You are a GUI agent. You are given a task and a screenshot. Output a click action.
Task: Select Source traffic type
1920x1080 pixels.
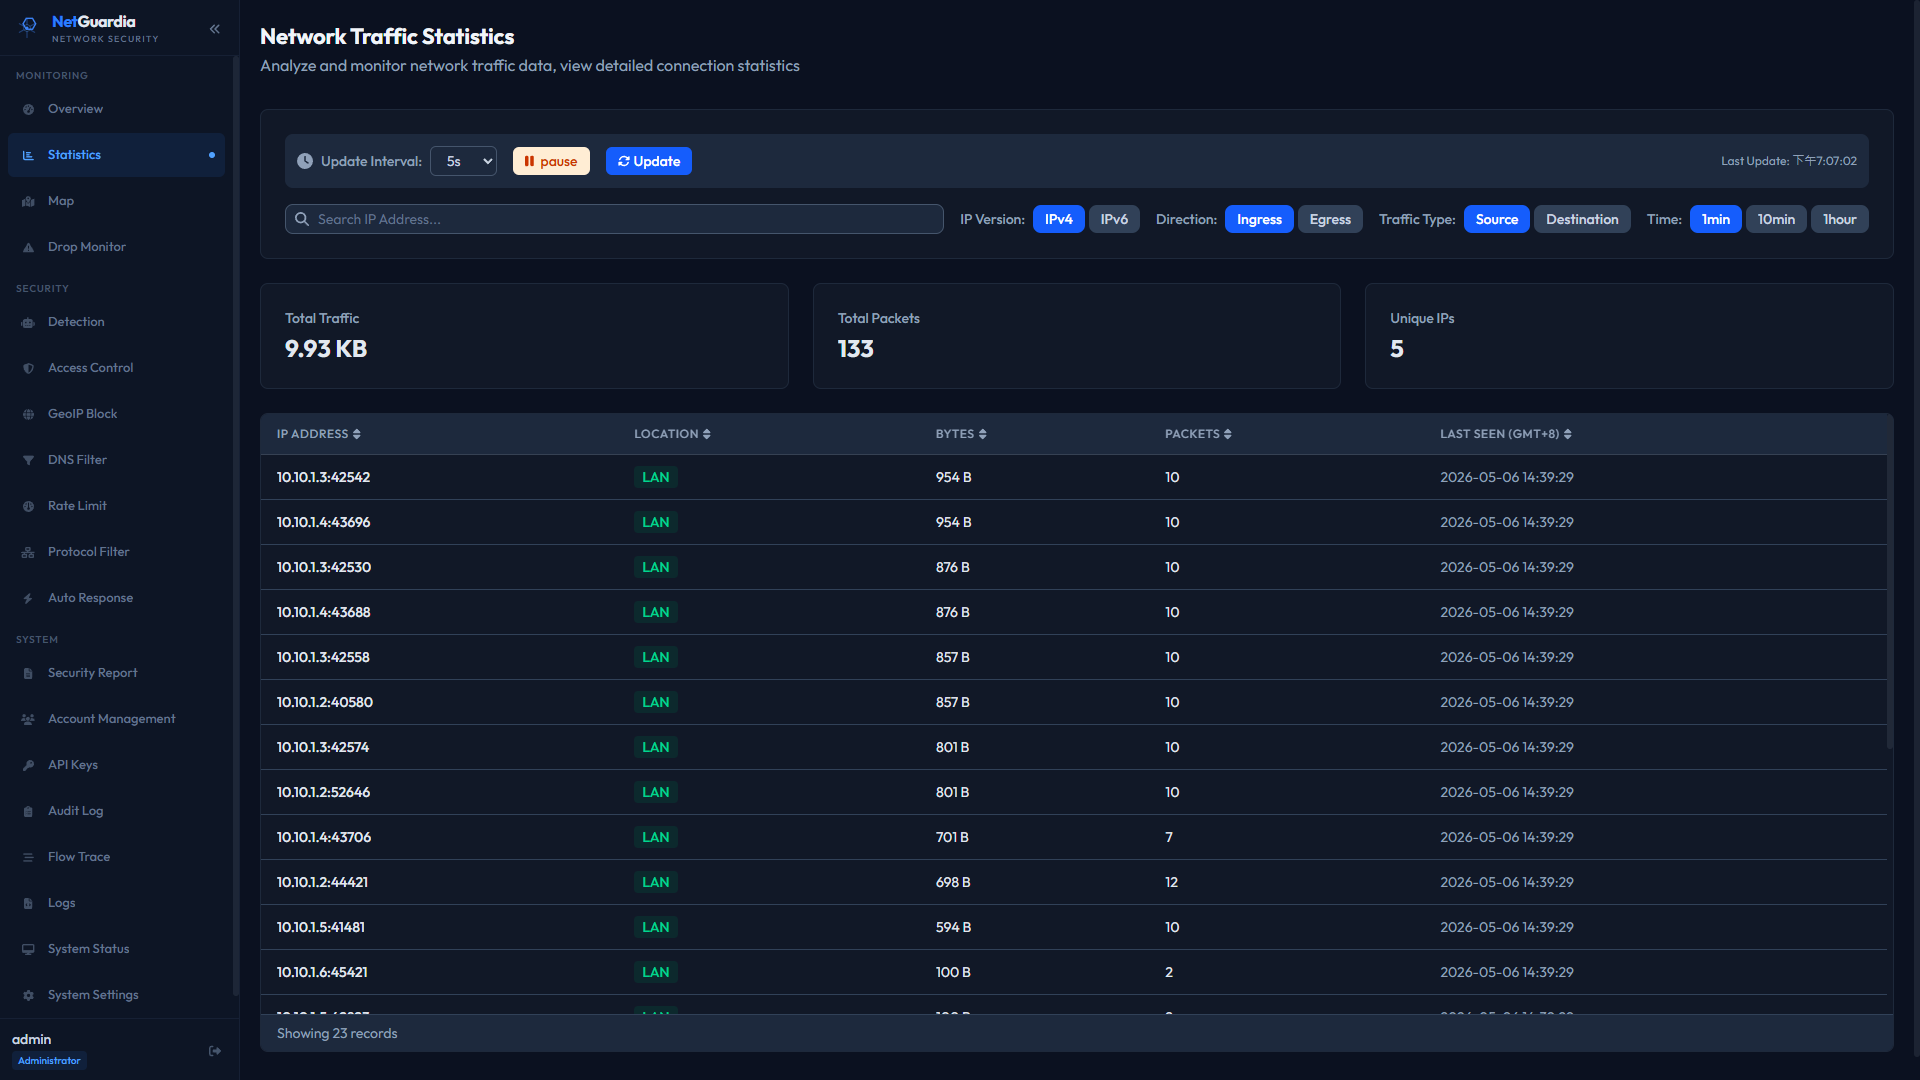[1496, 219]
